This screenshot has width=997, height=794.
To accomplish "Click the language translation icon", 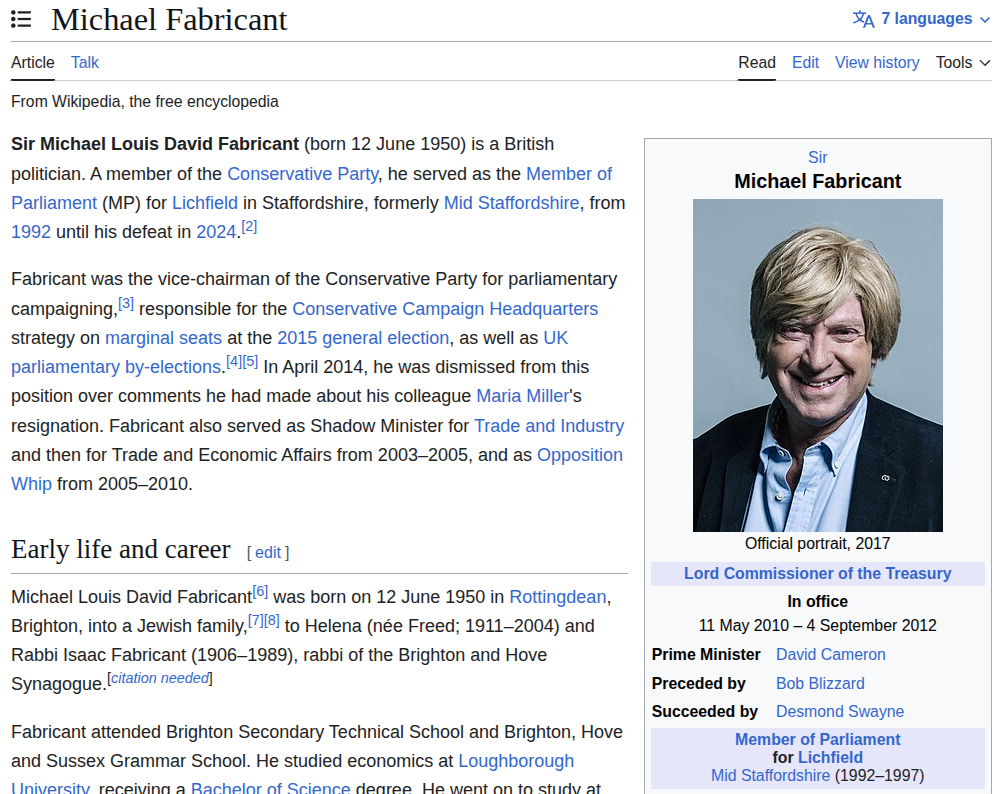I will coord(862,19).
